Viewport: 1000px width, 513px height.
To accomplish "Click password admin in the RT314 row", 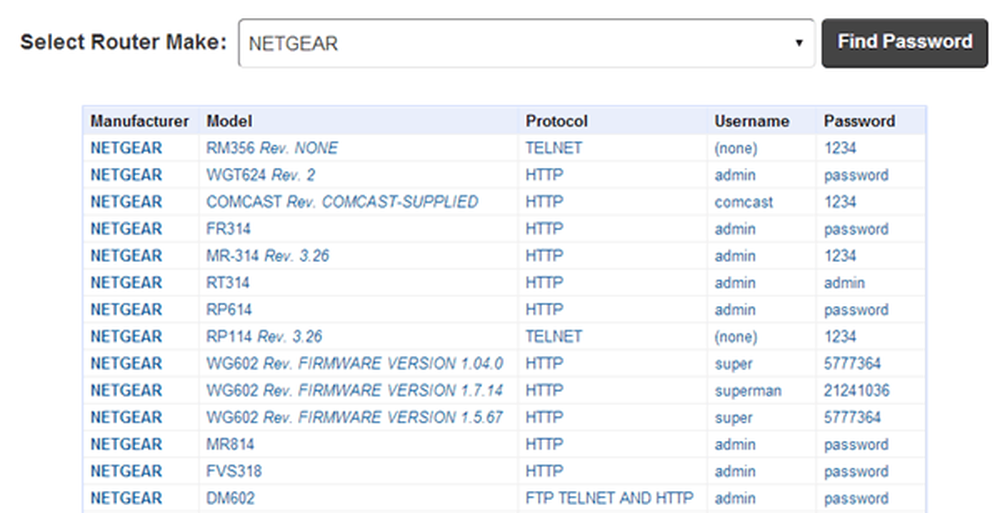I will coord(844,283).
